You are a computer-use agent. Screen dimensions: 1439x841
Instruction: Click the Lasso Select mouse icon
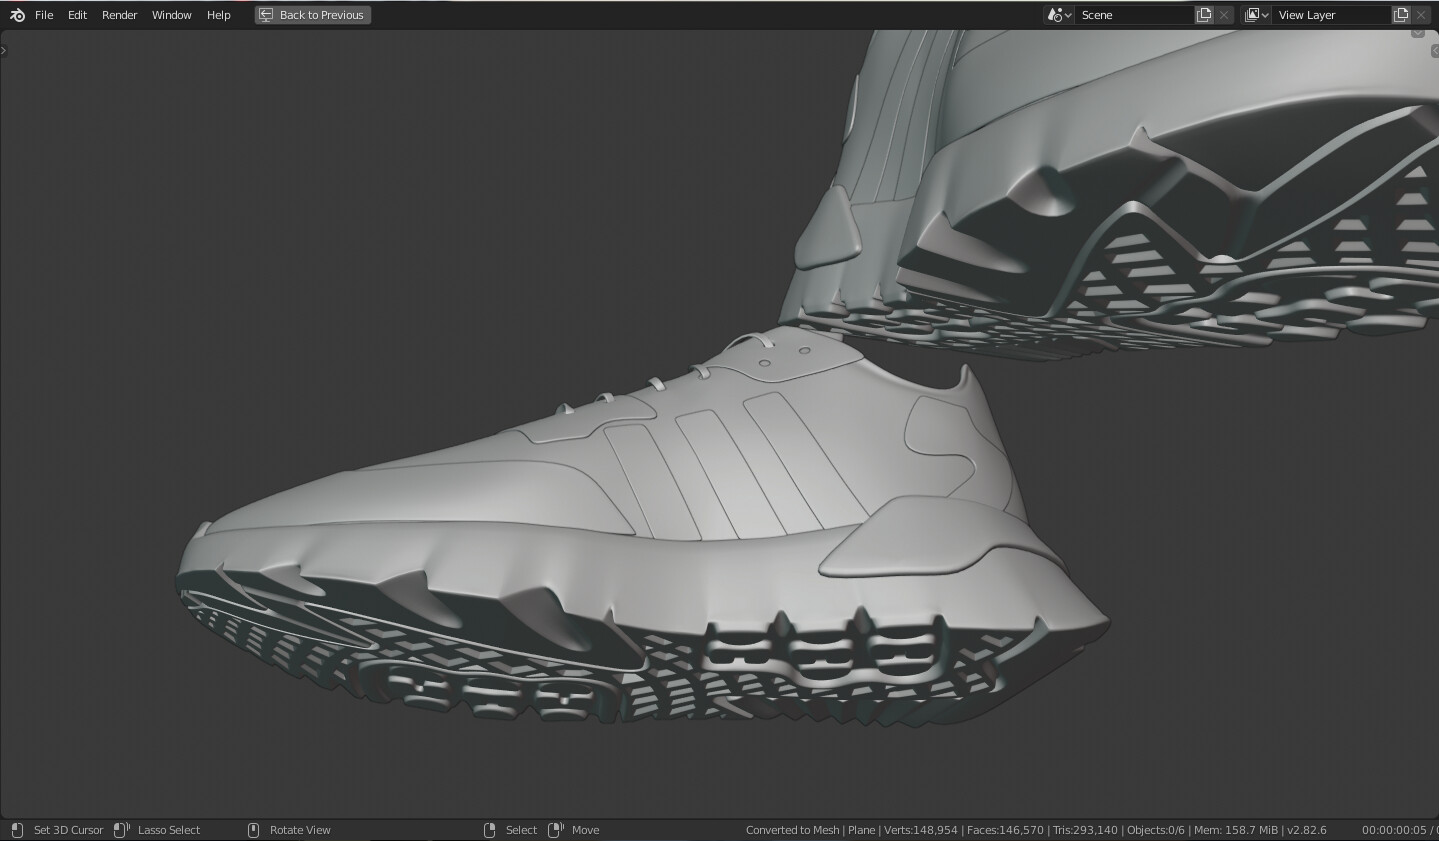[x=122, y=830]
